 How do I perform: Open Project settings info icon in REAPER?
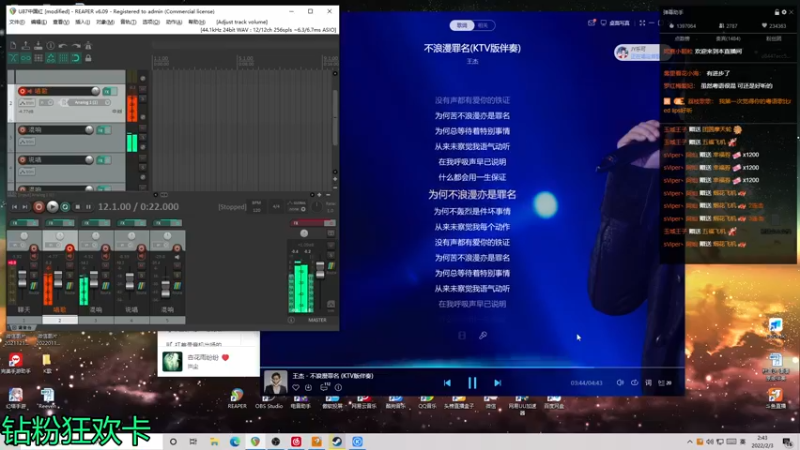51,45
